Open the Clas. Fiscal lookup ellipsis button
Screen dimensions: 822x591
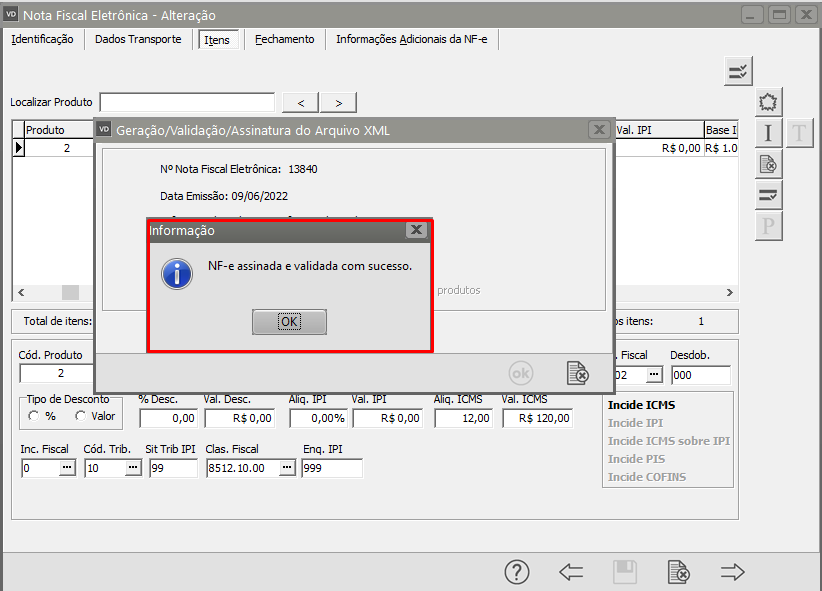287,468
